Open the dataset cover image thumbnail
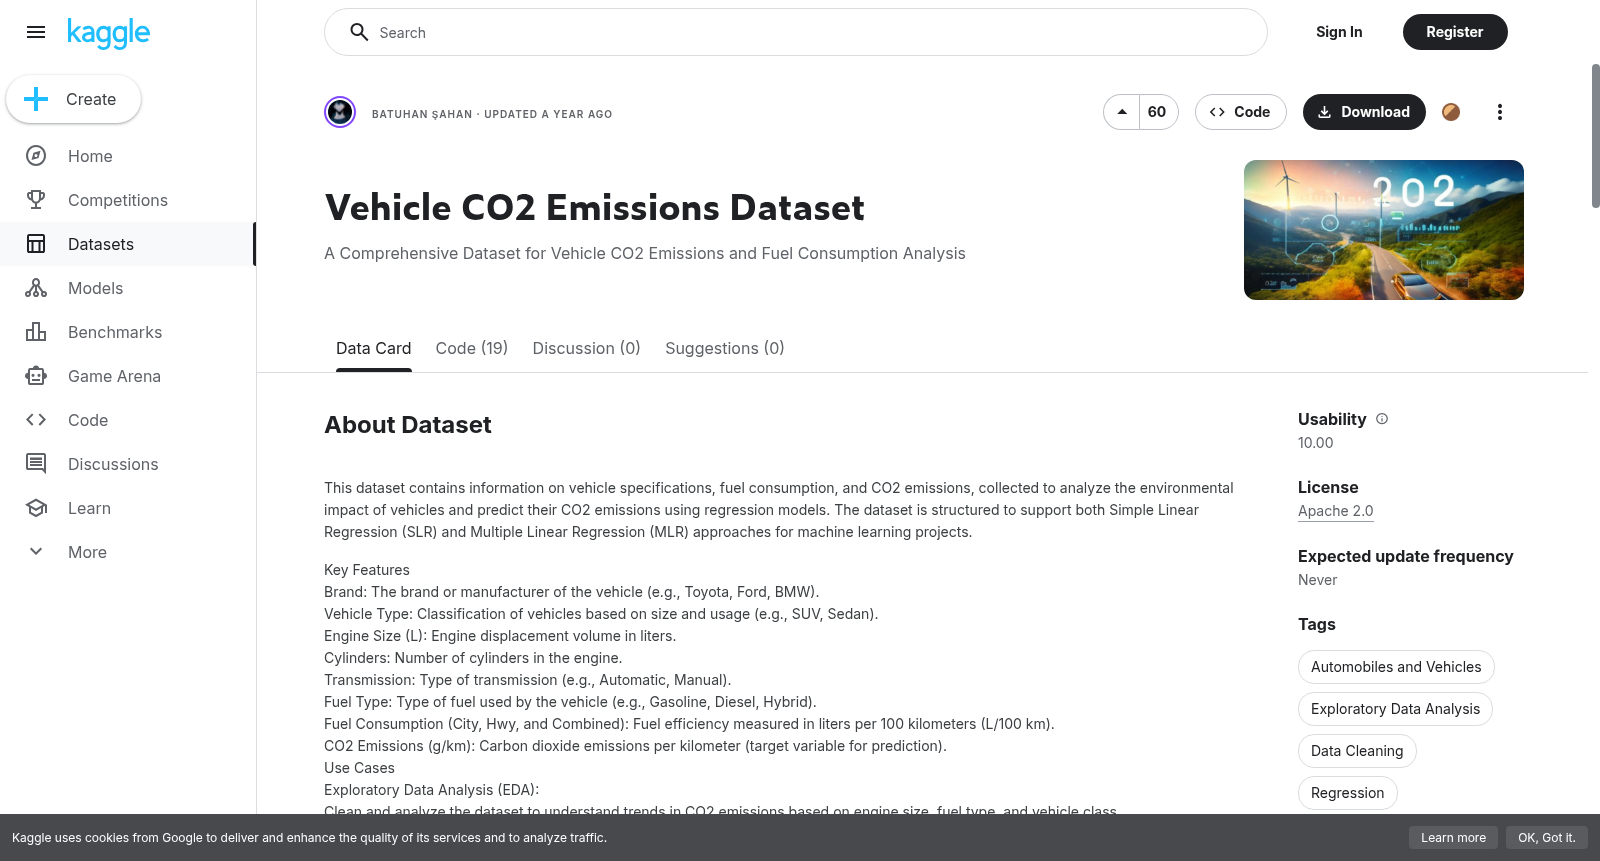 point(1384,230)
